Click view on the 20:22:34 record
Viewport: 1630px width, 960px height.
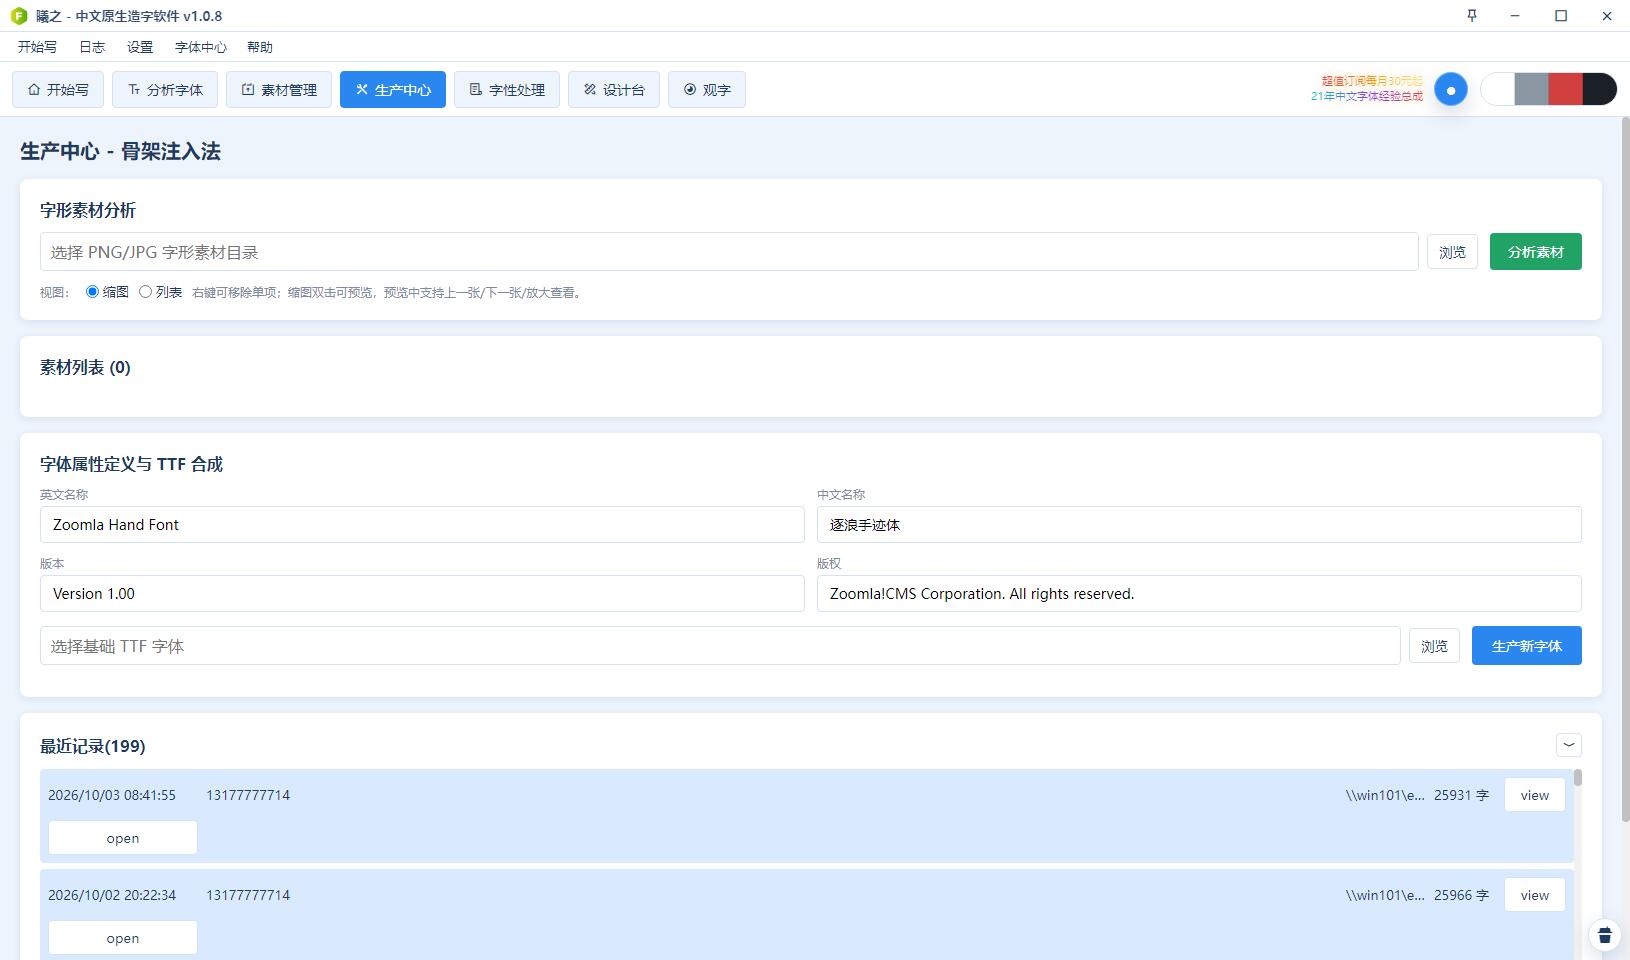coord(1535,895)
